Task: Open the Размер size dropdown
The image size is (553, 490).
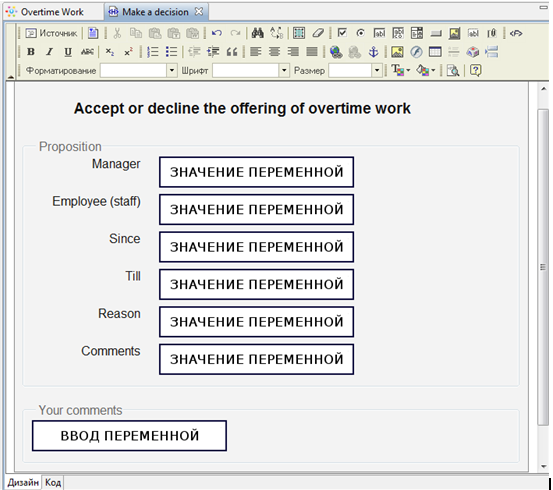Action: [377, 70]
